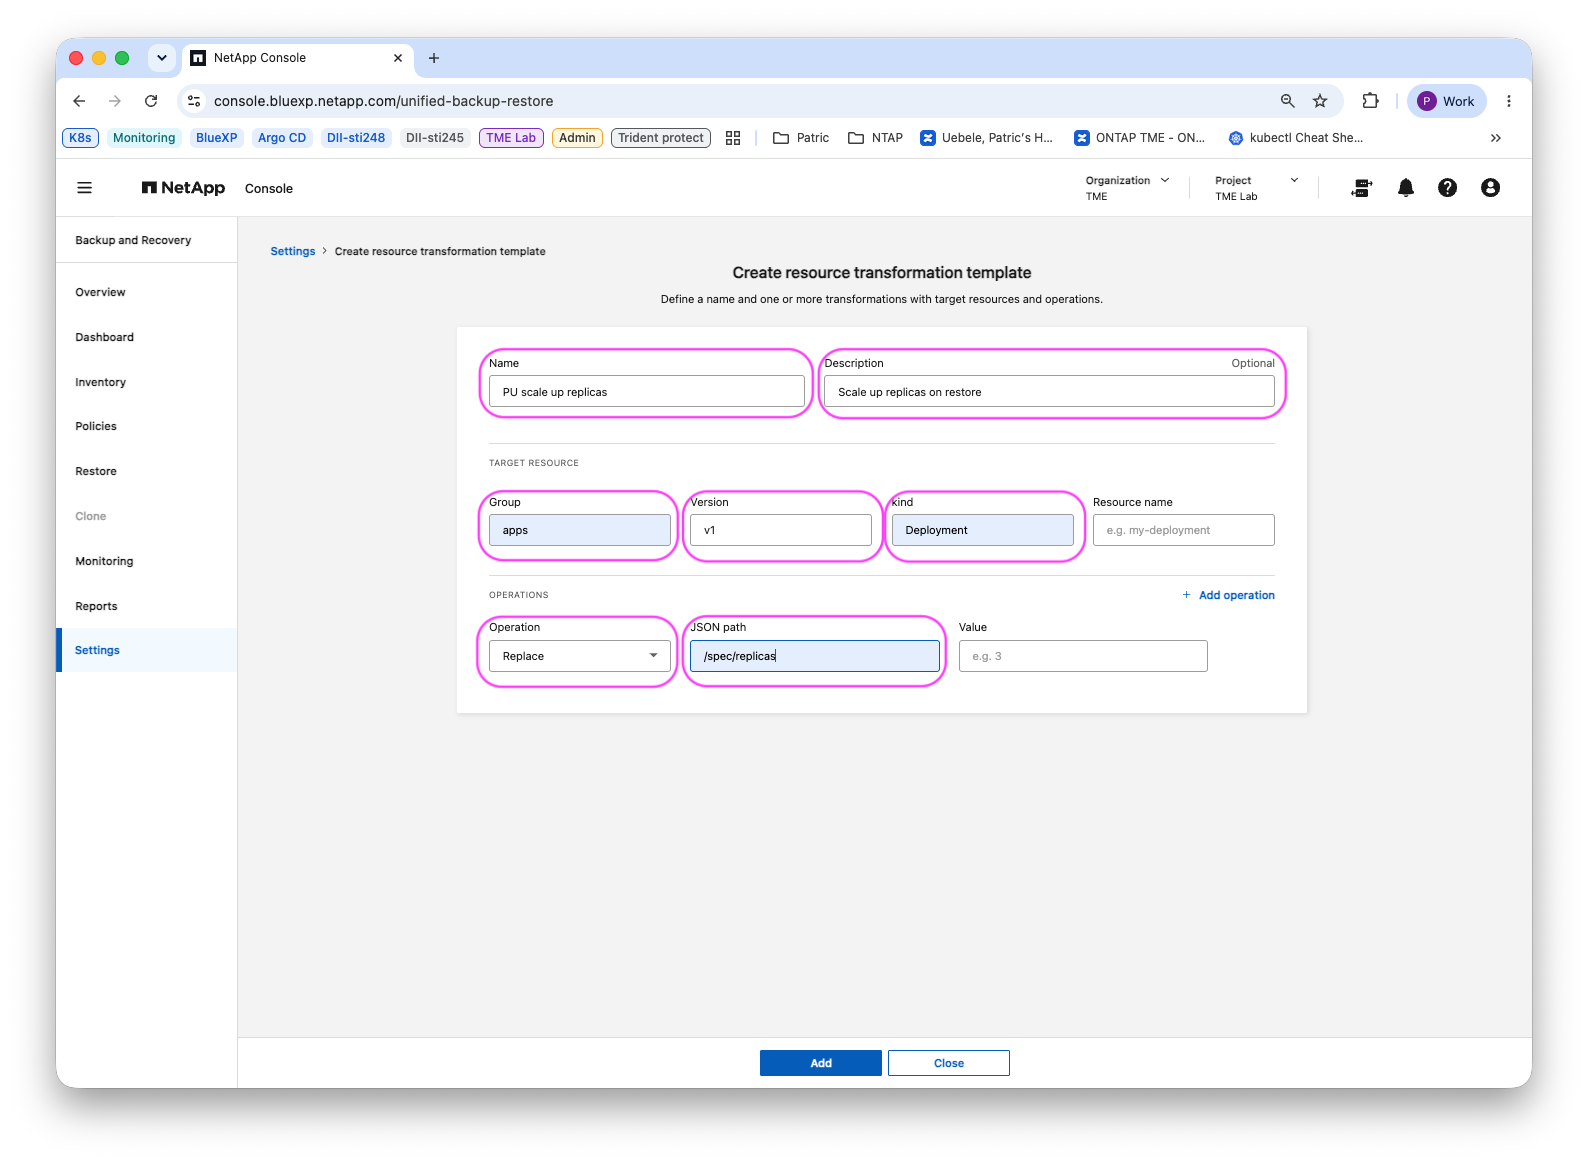Focus the Value input field
Viewport: 1588px width, 1162px height.
(1083, 656)
